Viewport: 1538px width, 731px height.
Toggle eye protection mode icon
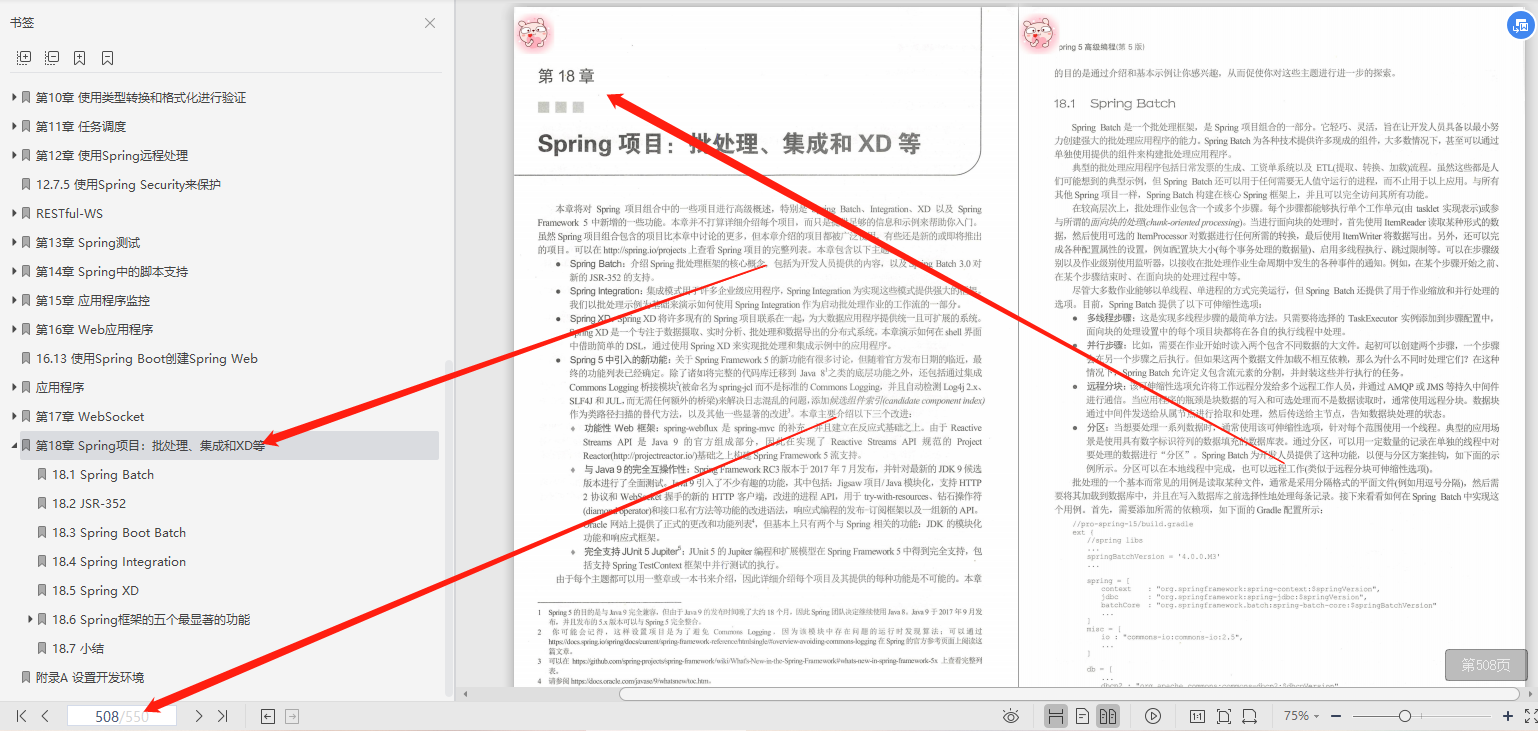point(1011,716)
